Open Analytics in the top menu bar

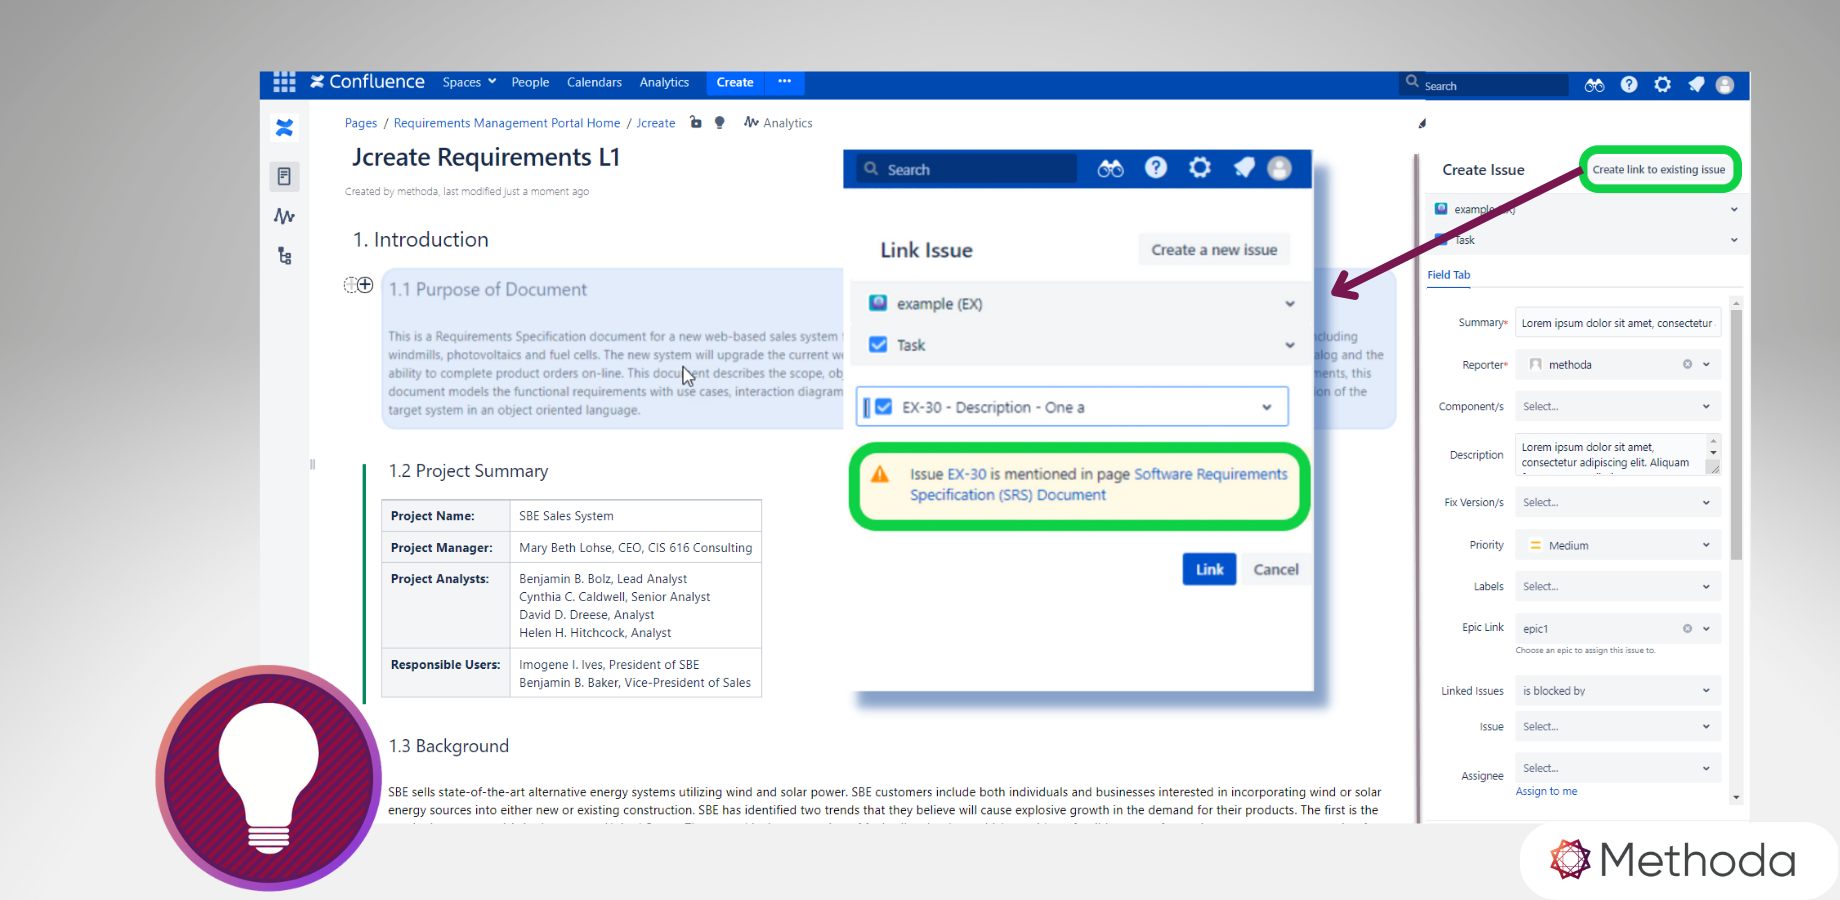click(x=664, y=83)
